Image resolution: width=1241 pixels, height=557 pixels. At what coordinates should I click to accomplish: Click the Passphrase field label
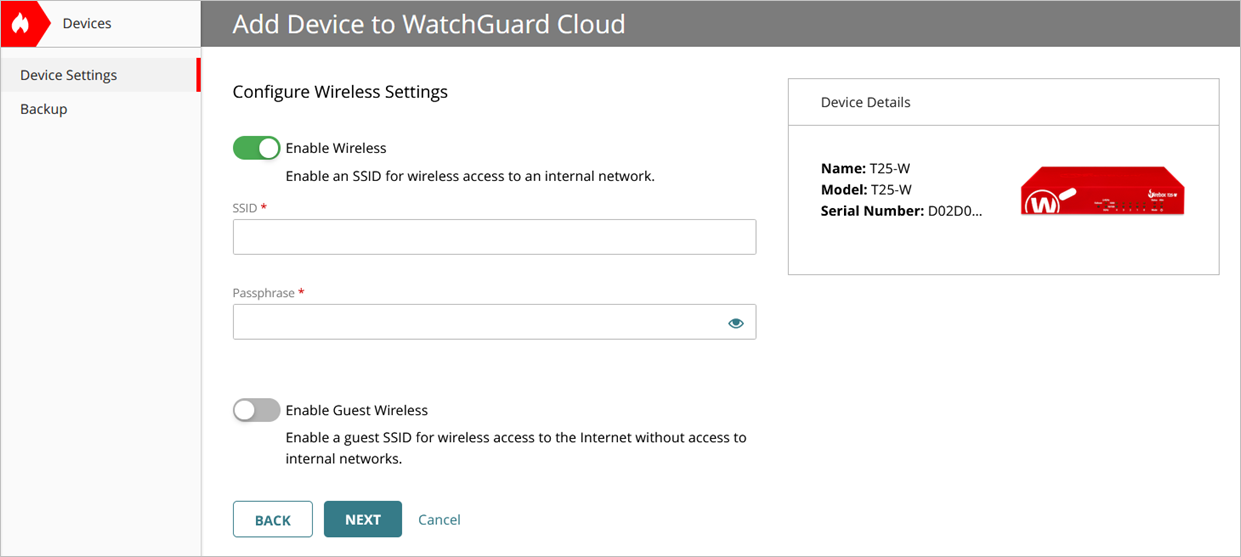pyautogui.click(x=269, y=293)
